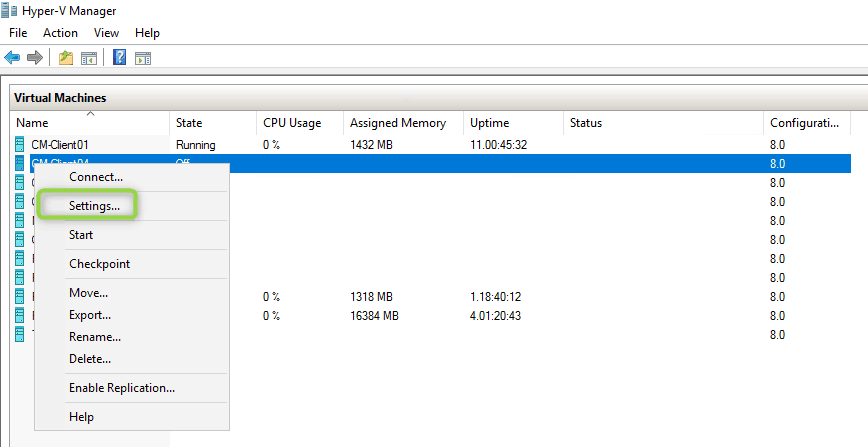Choose Rename... from the context menu
Screen dimensions: 868x447
click(132, 337)
